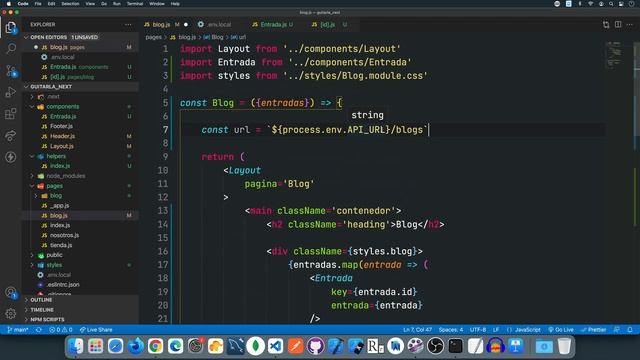The width and height of the screenshot is (640, 360).
Task: Open the Run and Debug view
Action: (11, 92)
